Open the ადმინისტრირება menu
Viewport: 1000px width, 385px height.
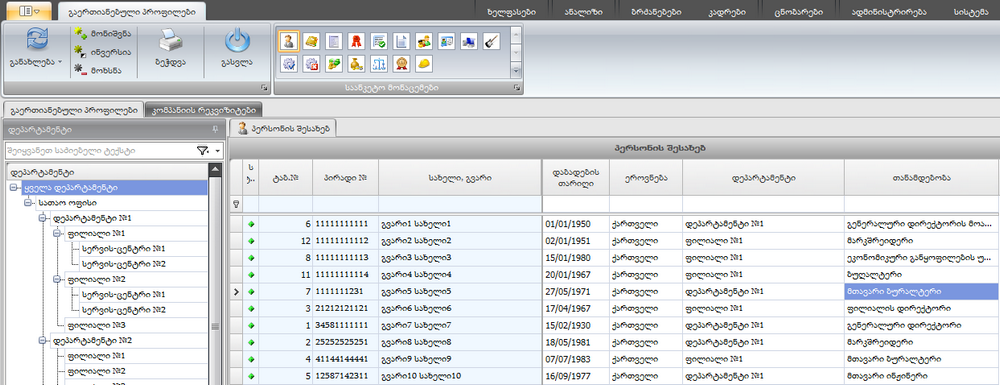click(x=888, y=13)
